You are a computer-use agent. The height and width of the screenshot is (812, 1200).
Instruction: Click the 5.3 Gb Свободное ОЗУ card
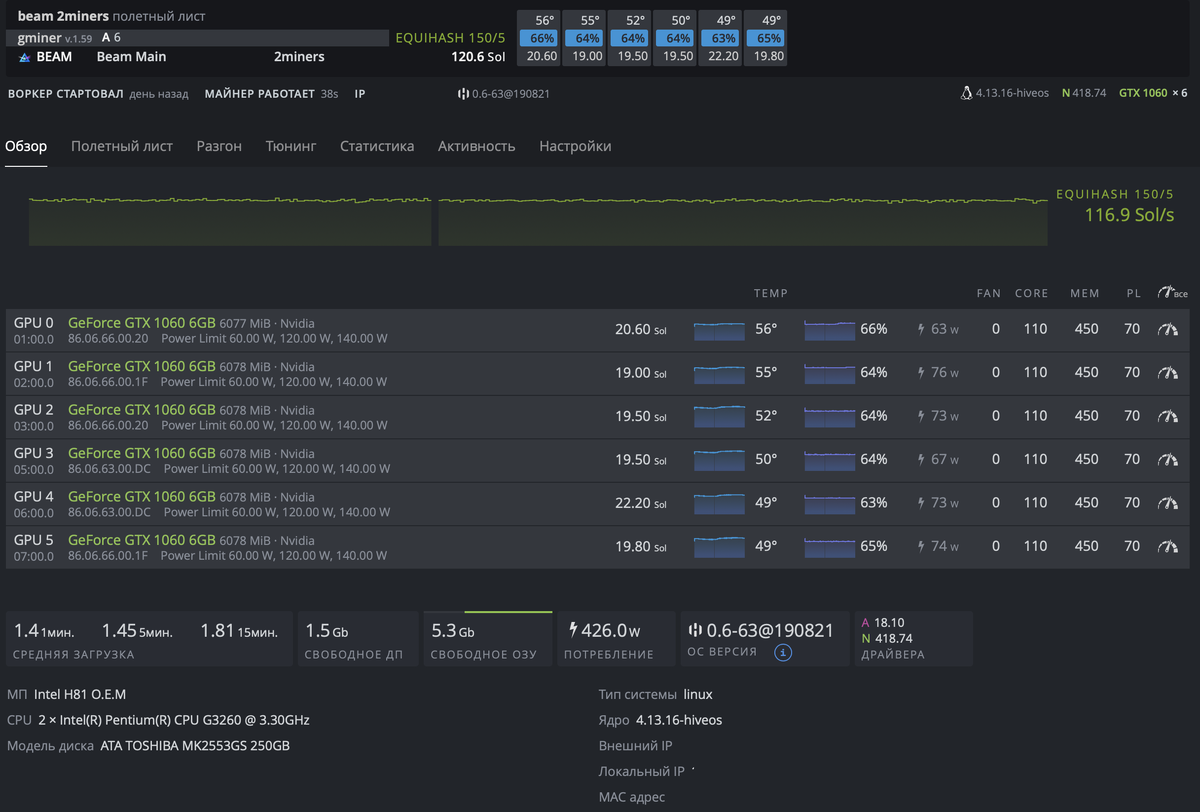[488, 639]
